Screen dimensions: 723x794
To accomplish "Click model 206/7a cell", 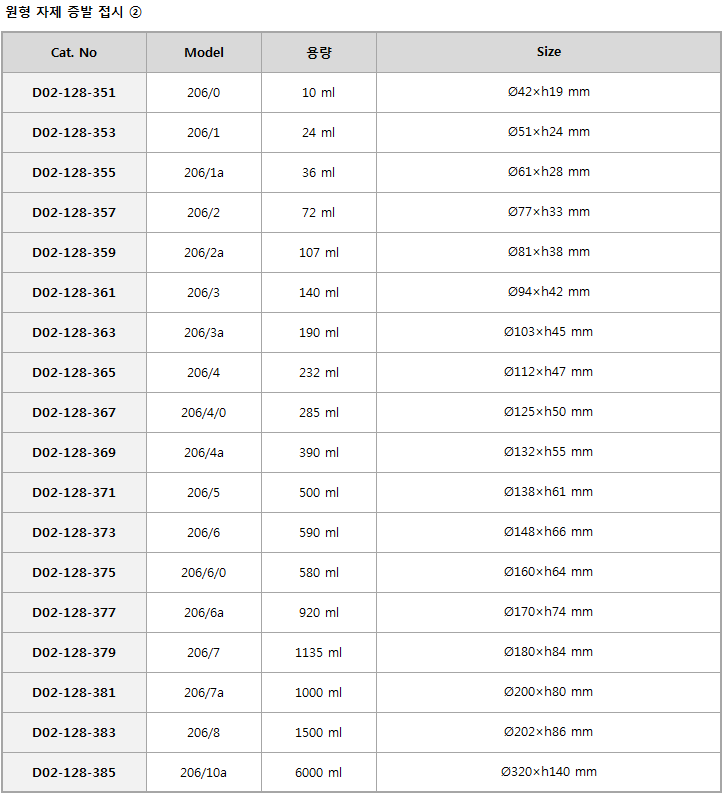I will 204,693.
